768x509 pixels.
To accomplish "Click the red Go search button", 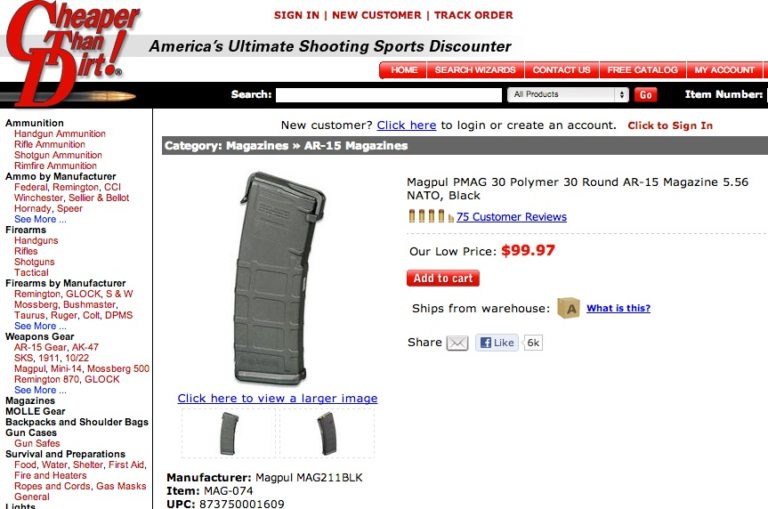I will (646, 95).
